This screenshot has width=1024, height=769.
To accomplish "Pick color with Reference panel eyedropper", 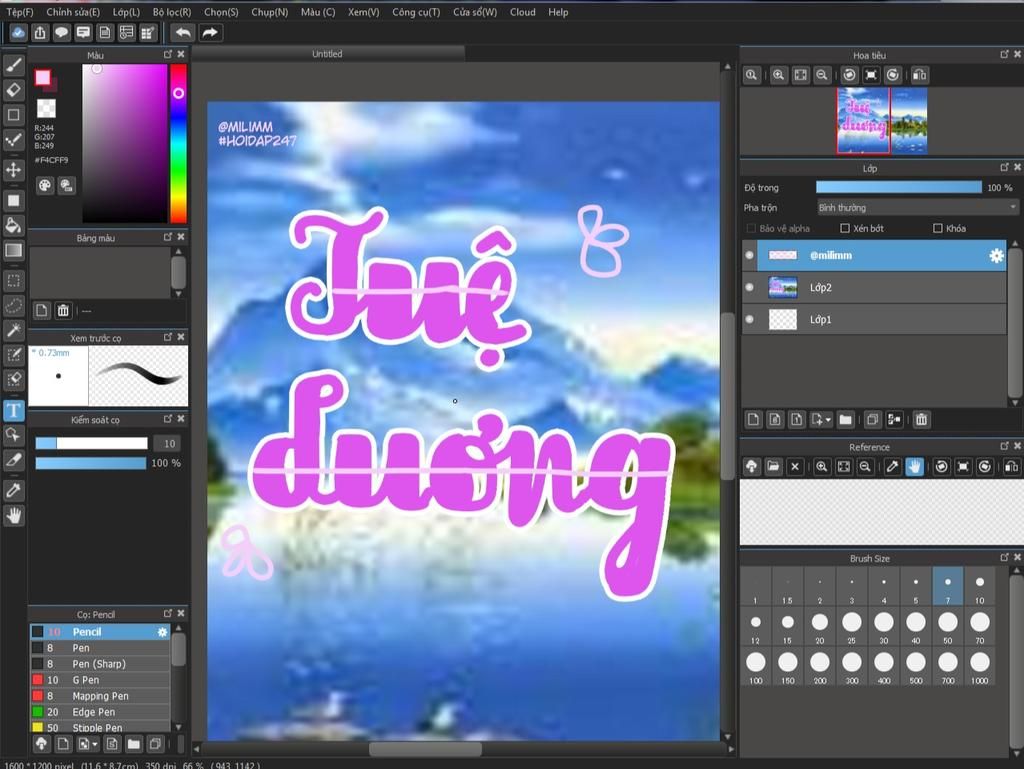I will pos(893,467).
